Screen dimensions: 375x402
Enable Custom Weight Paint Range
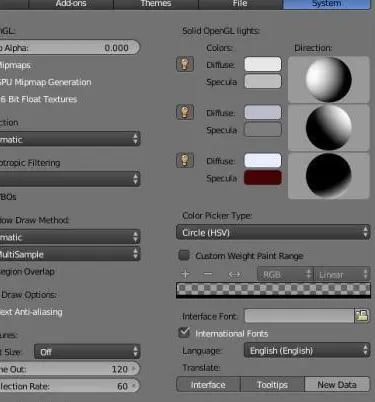[184, 255]
